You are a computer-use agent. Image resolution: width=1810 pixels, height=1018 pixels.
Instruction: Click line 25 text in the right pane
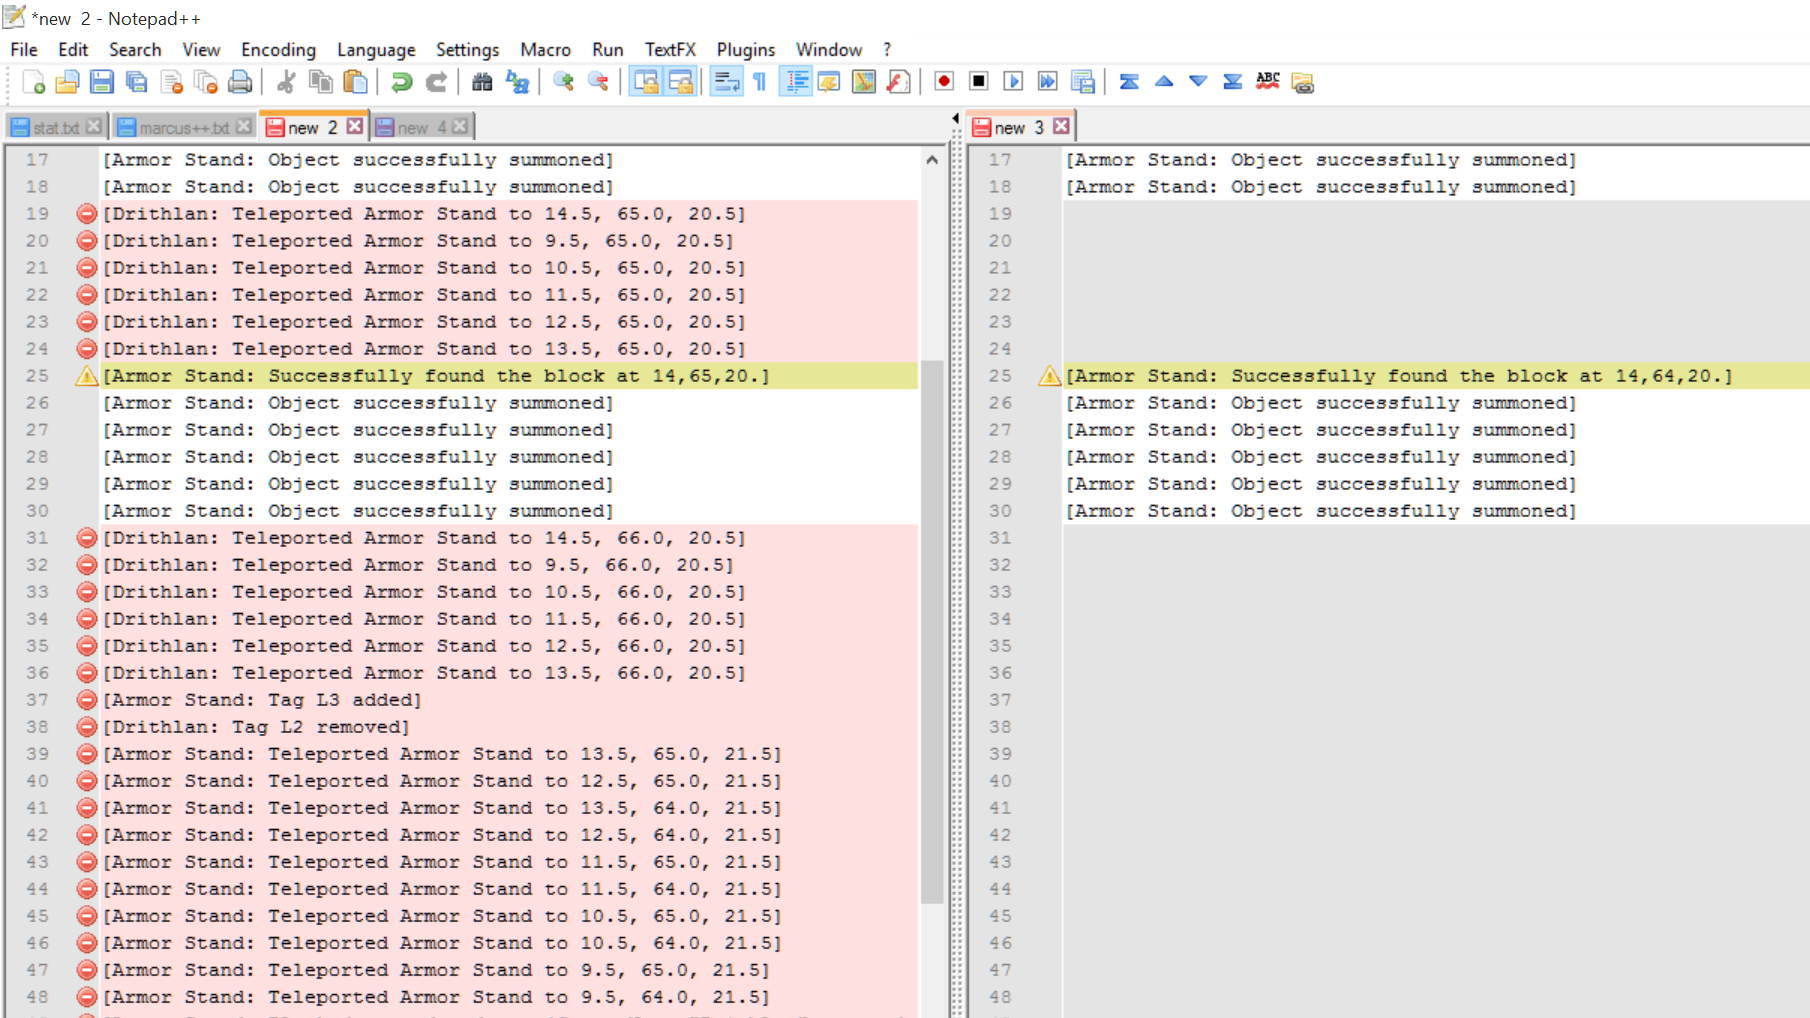[x=1398, y=376]
